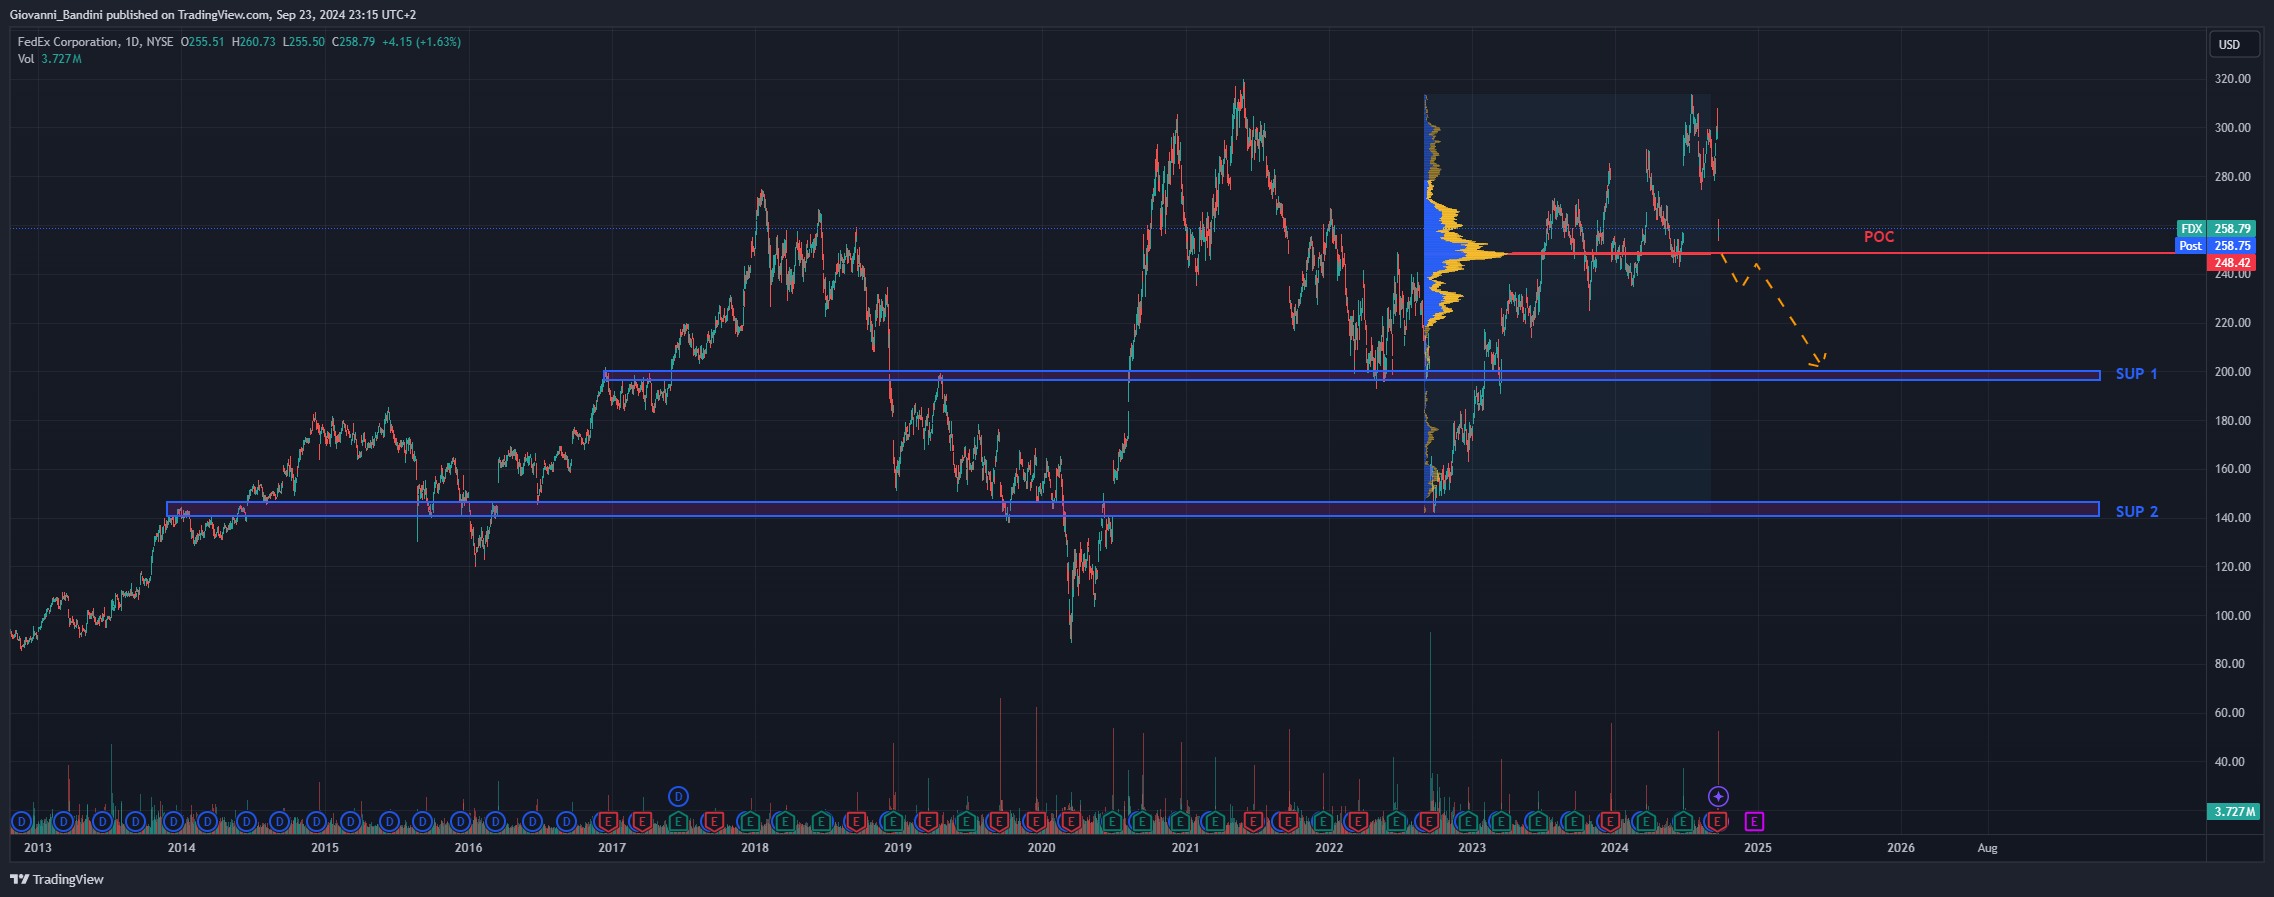This screenshot has height=897, width=2274.
Task: Click the 80.00 price axis label
Action: [x=2229, y=664]
